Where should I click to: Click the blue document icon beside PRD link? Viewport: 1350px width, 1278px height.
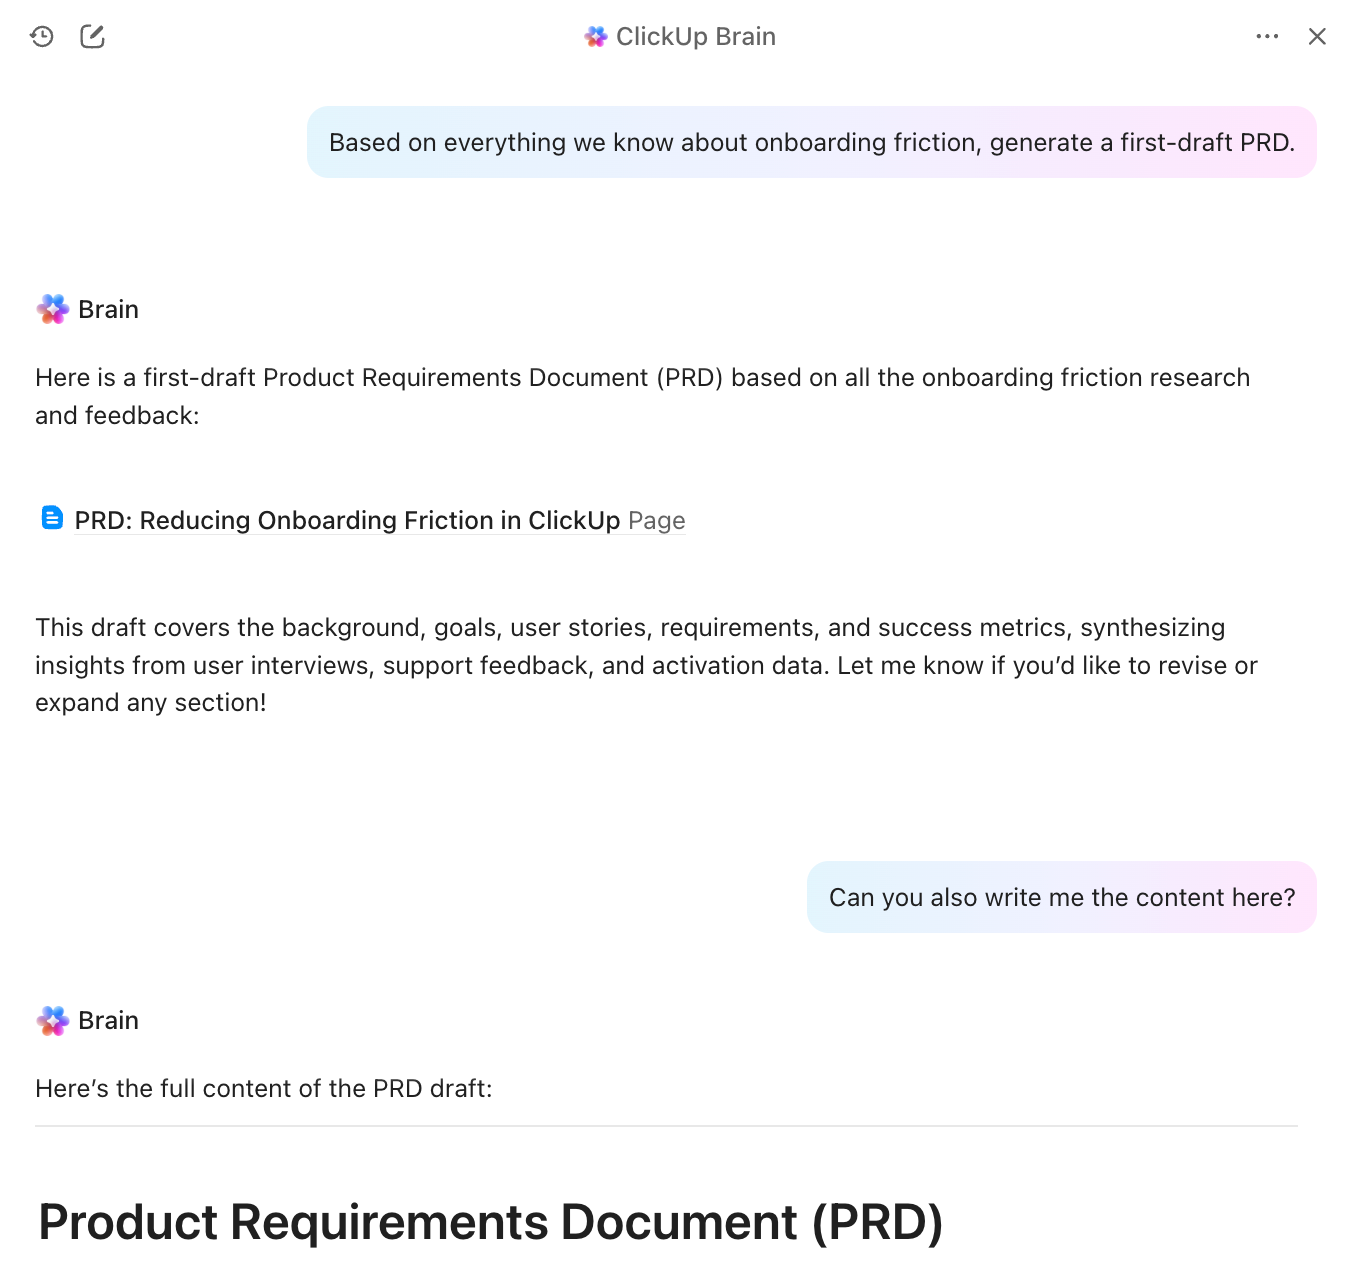[x=52, y=518]
